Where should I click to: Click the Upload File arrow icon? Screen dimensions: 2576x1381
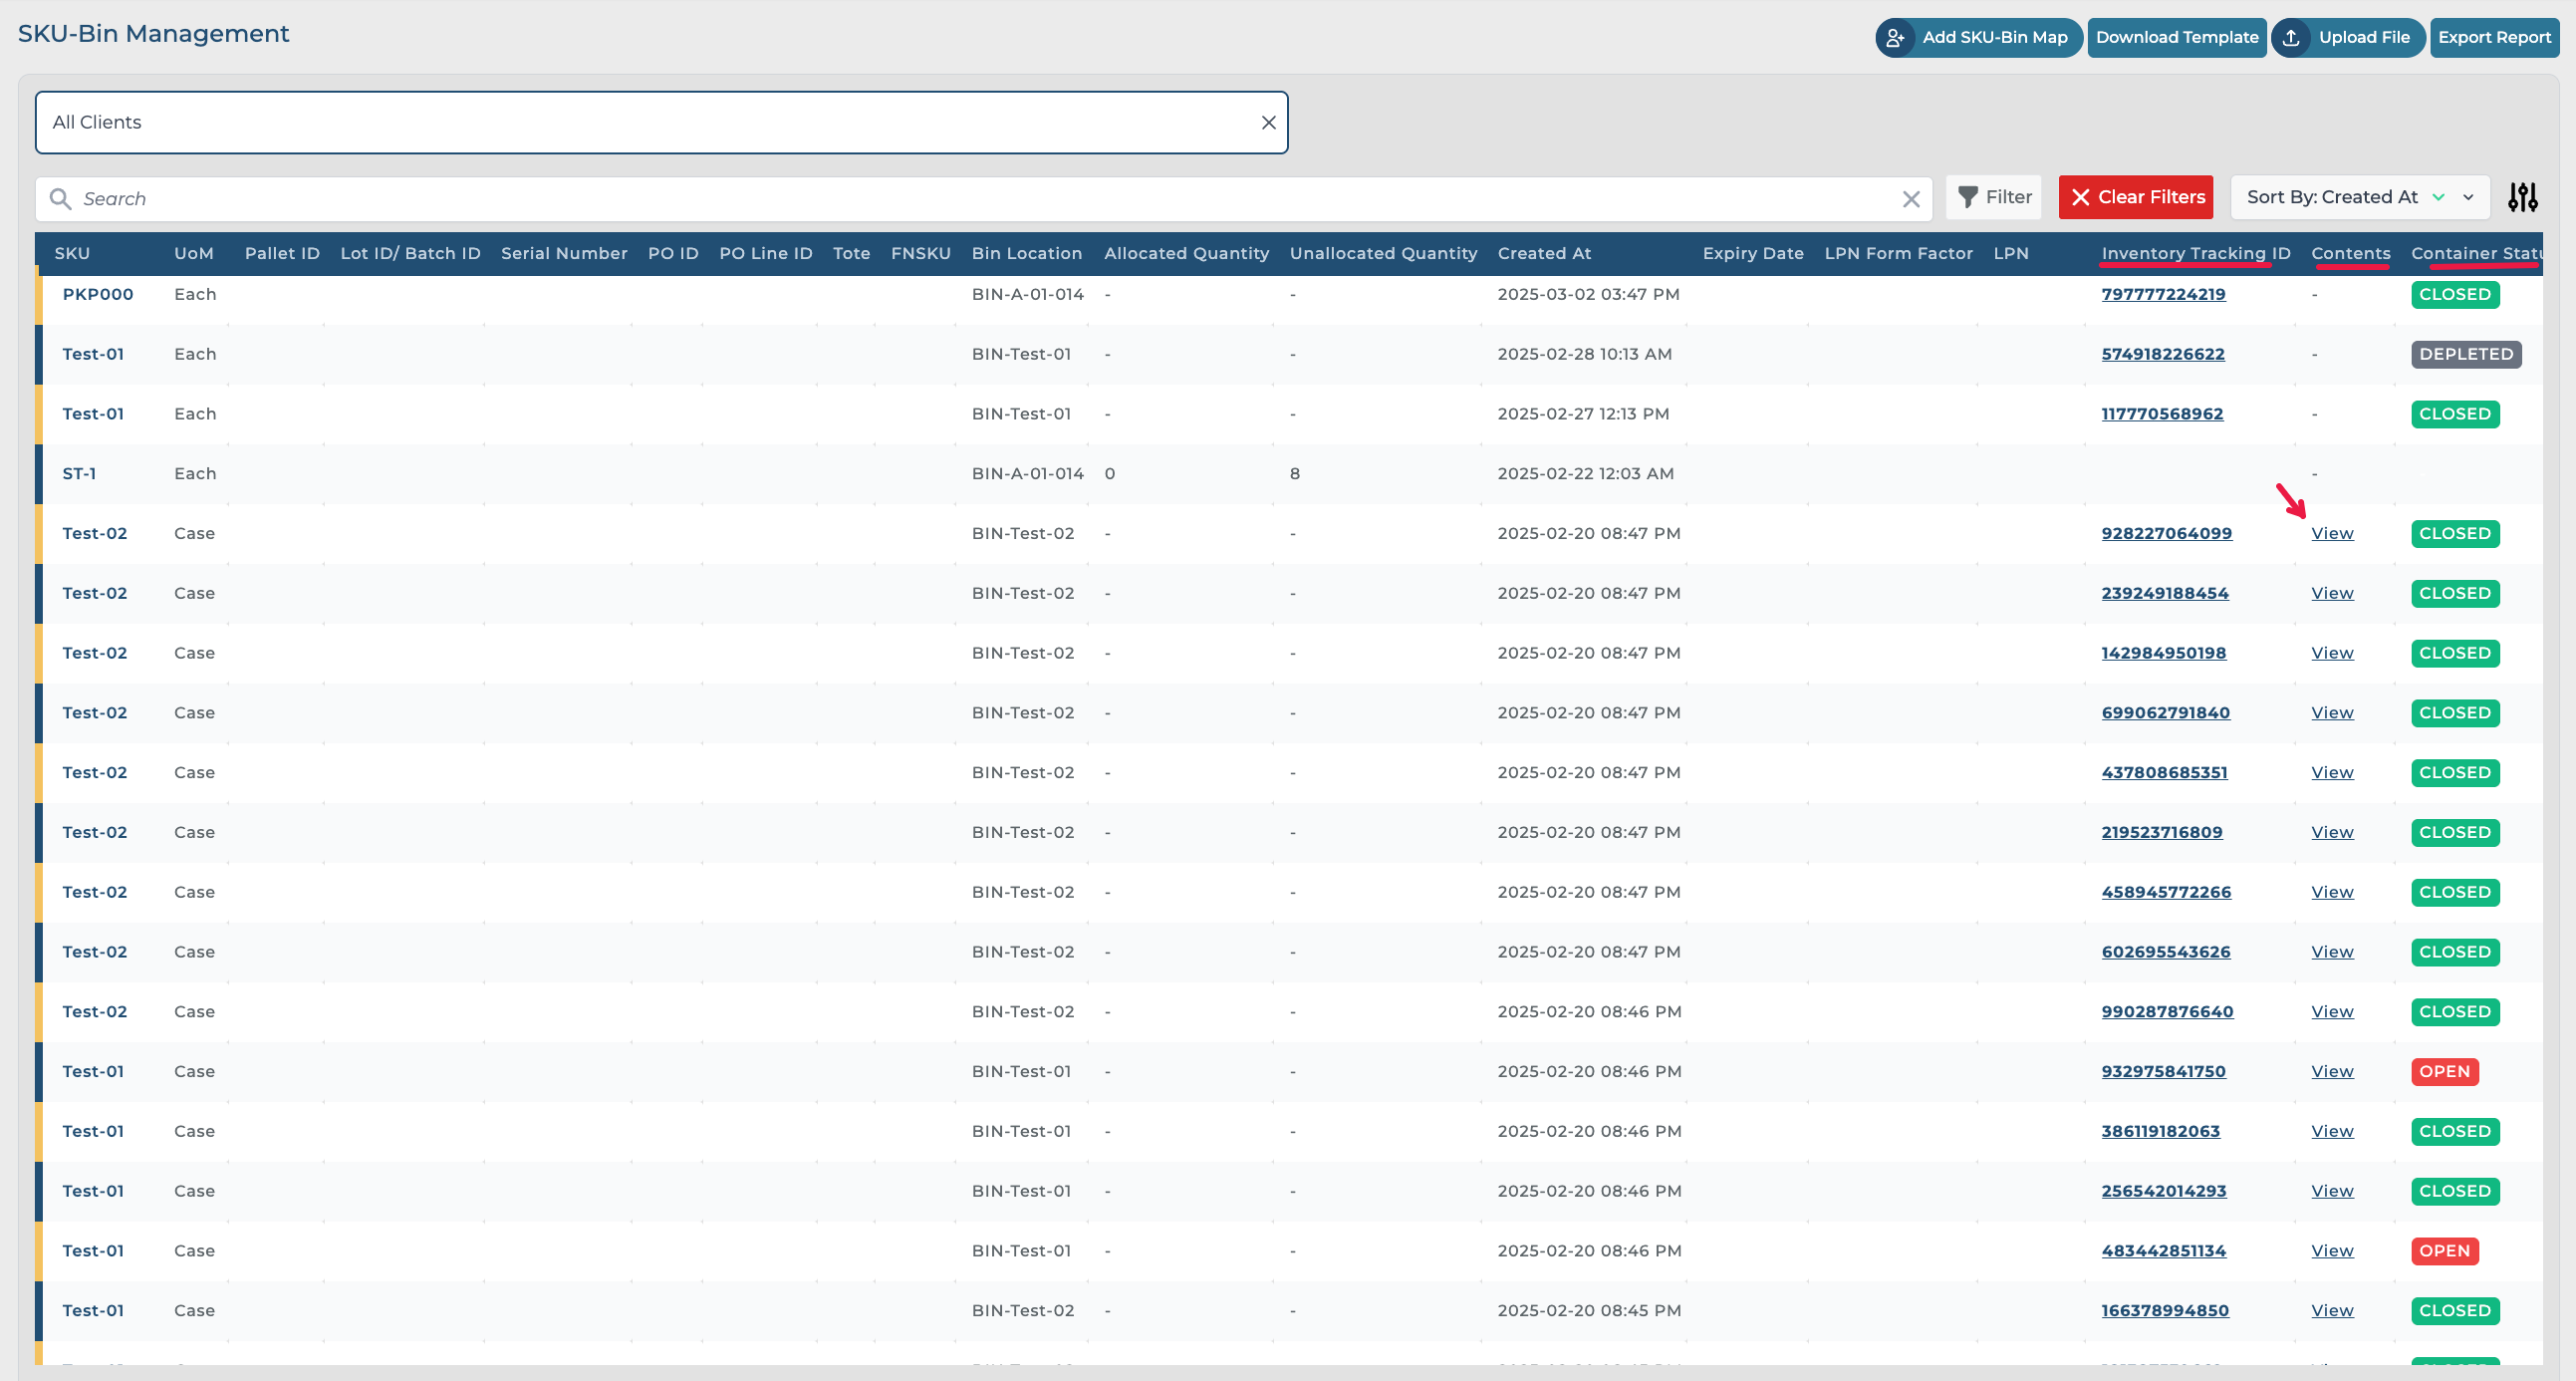(2291, 38)
